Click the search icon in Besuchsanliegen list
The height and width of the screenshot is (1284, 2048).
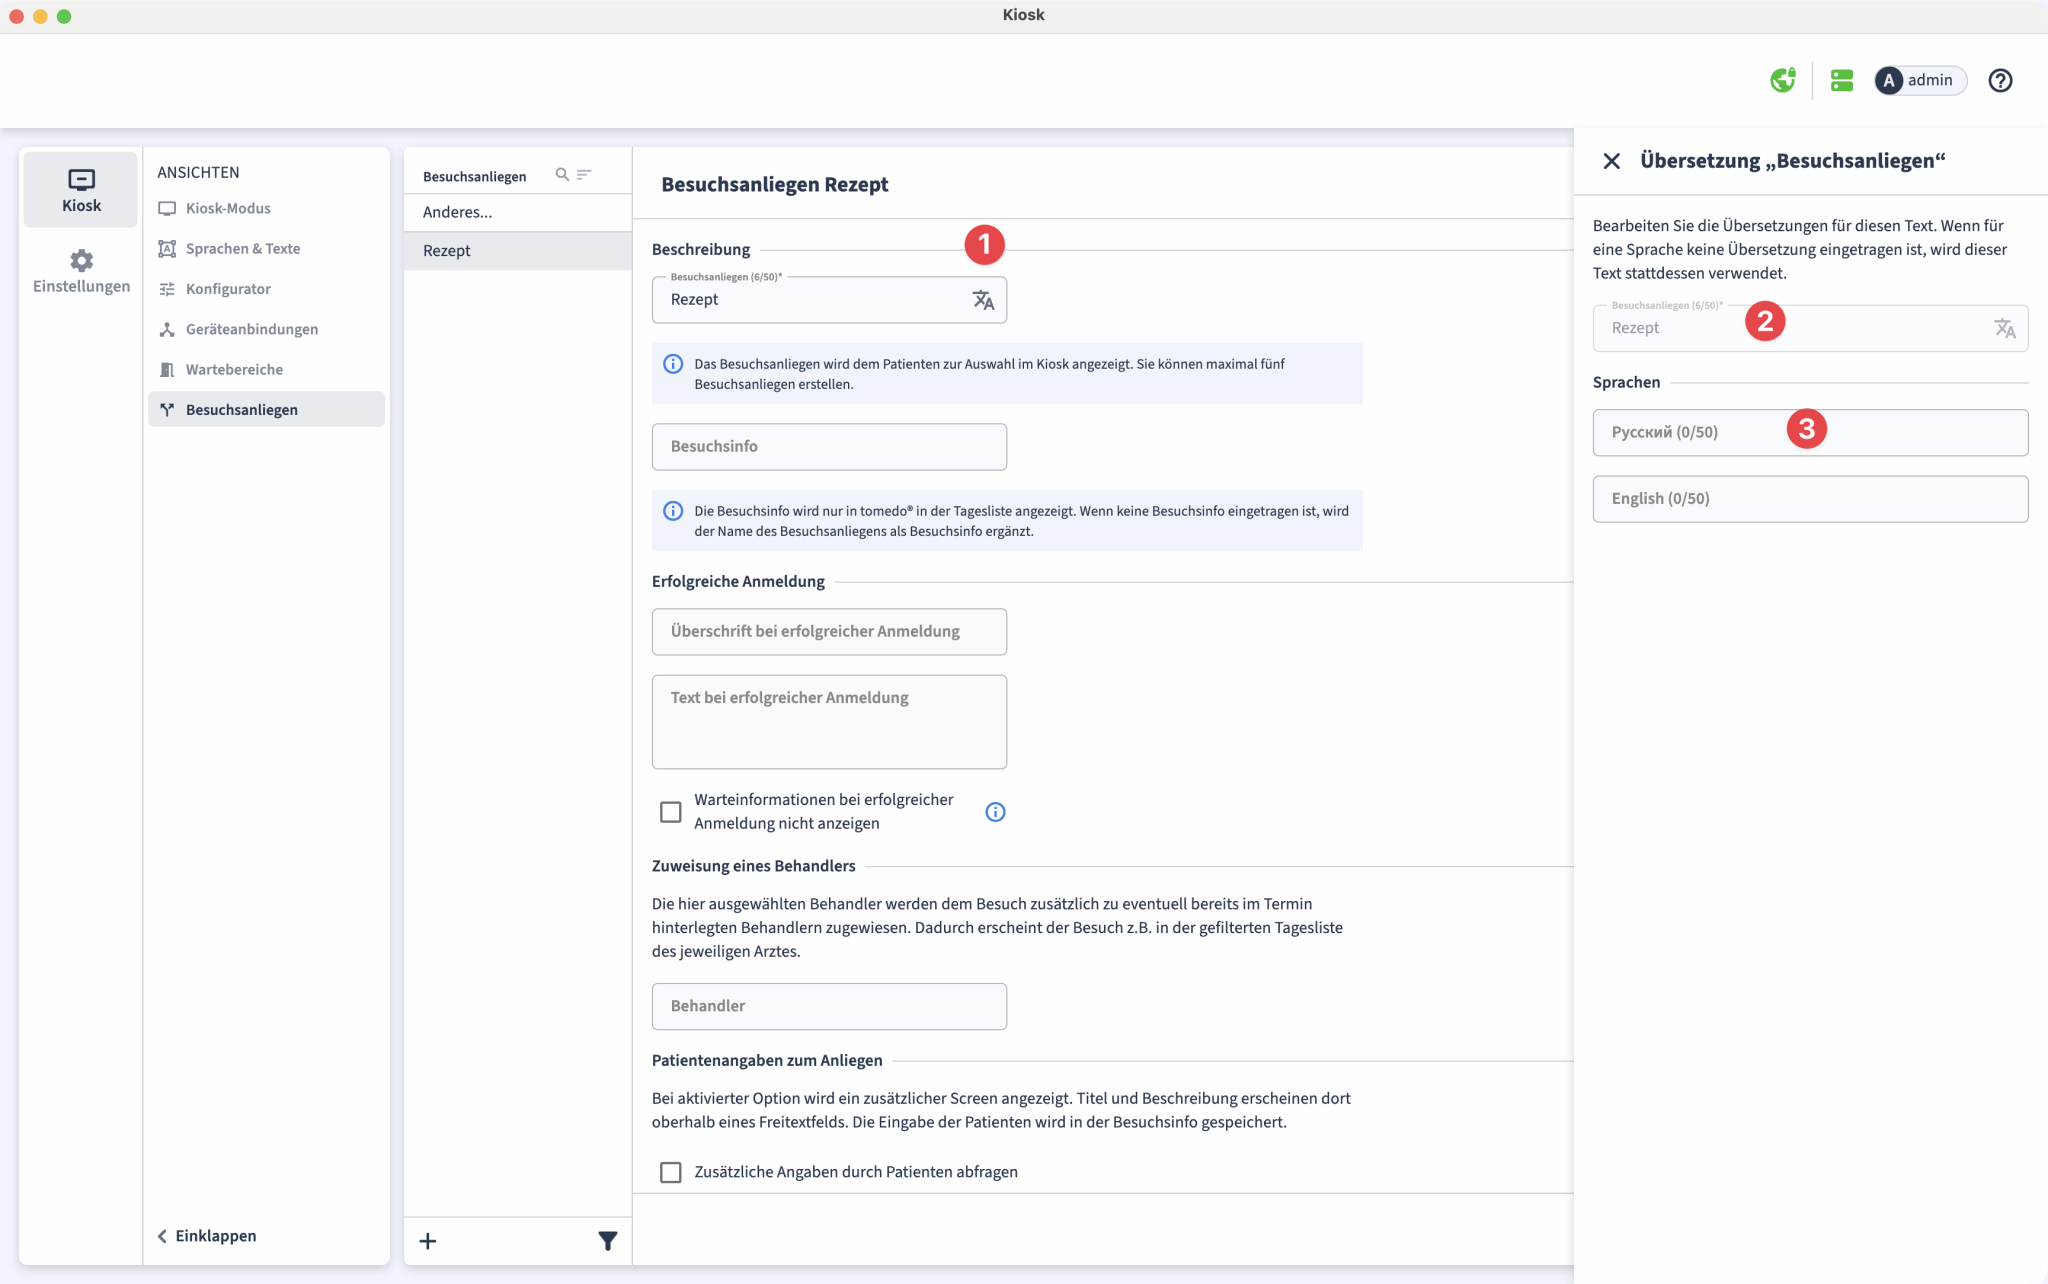[x=563, y=173]
